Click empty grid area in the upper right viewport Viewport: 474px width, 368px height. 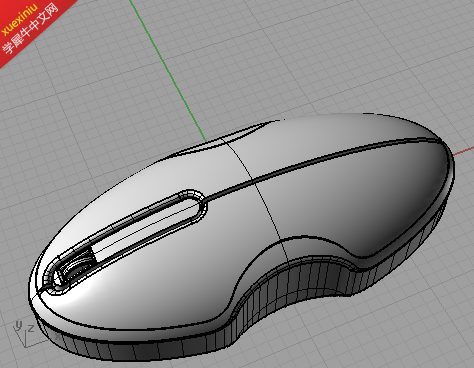367,50
